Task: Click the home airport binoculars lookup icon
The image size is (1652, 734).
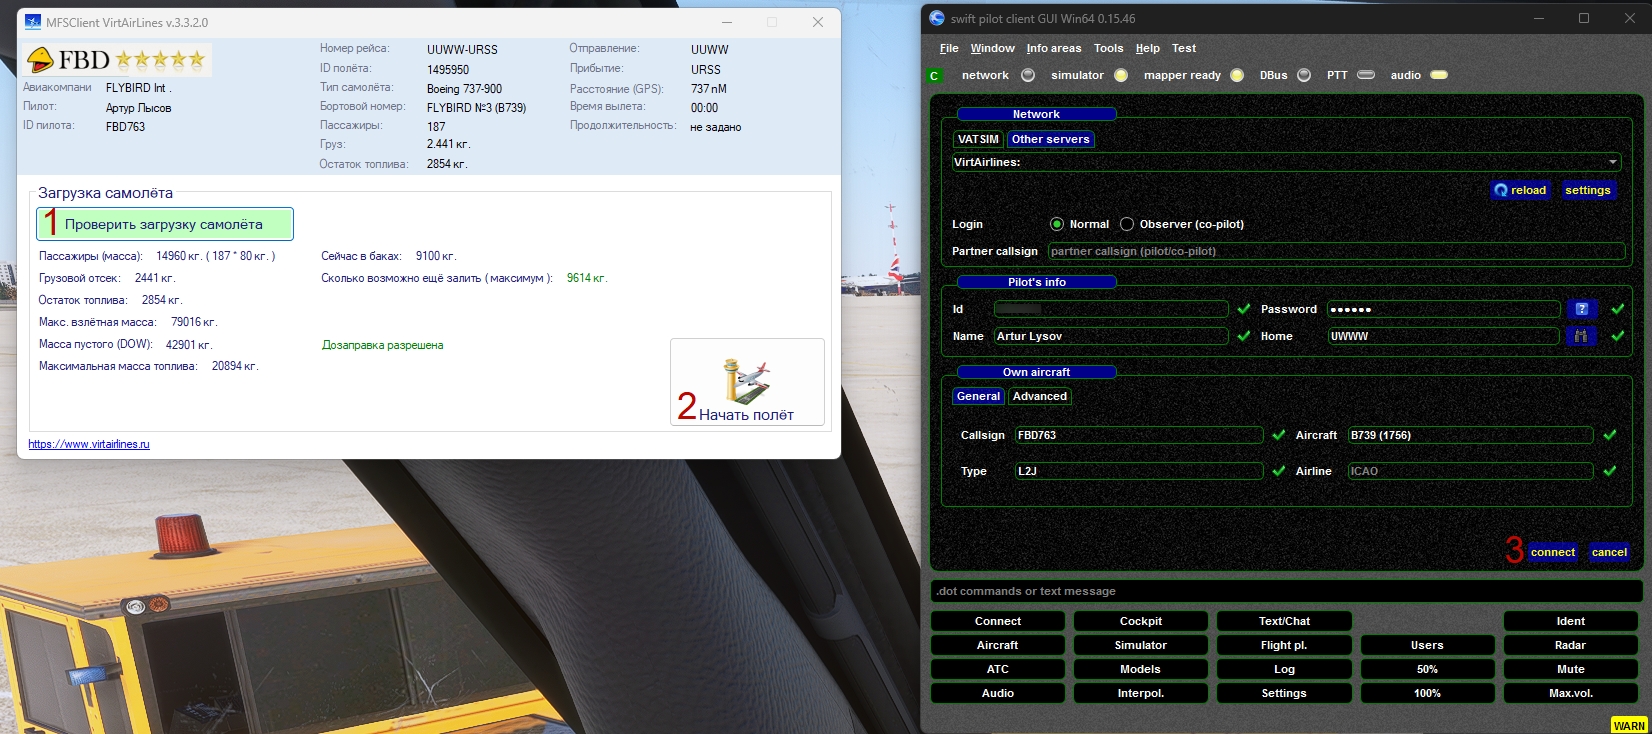Action: point(1581,336)
